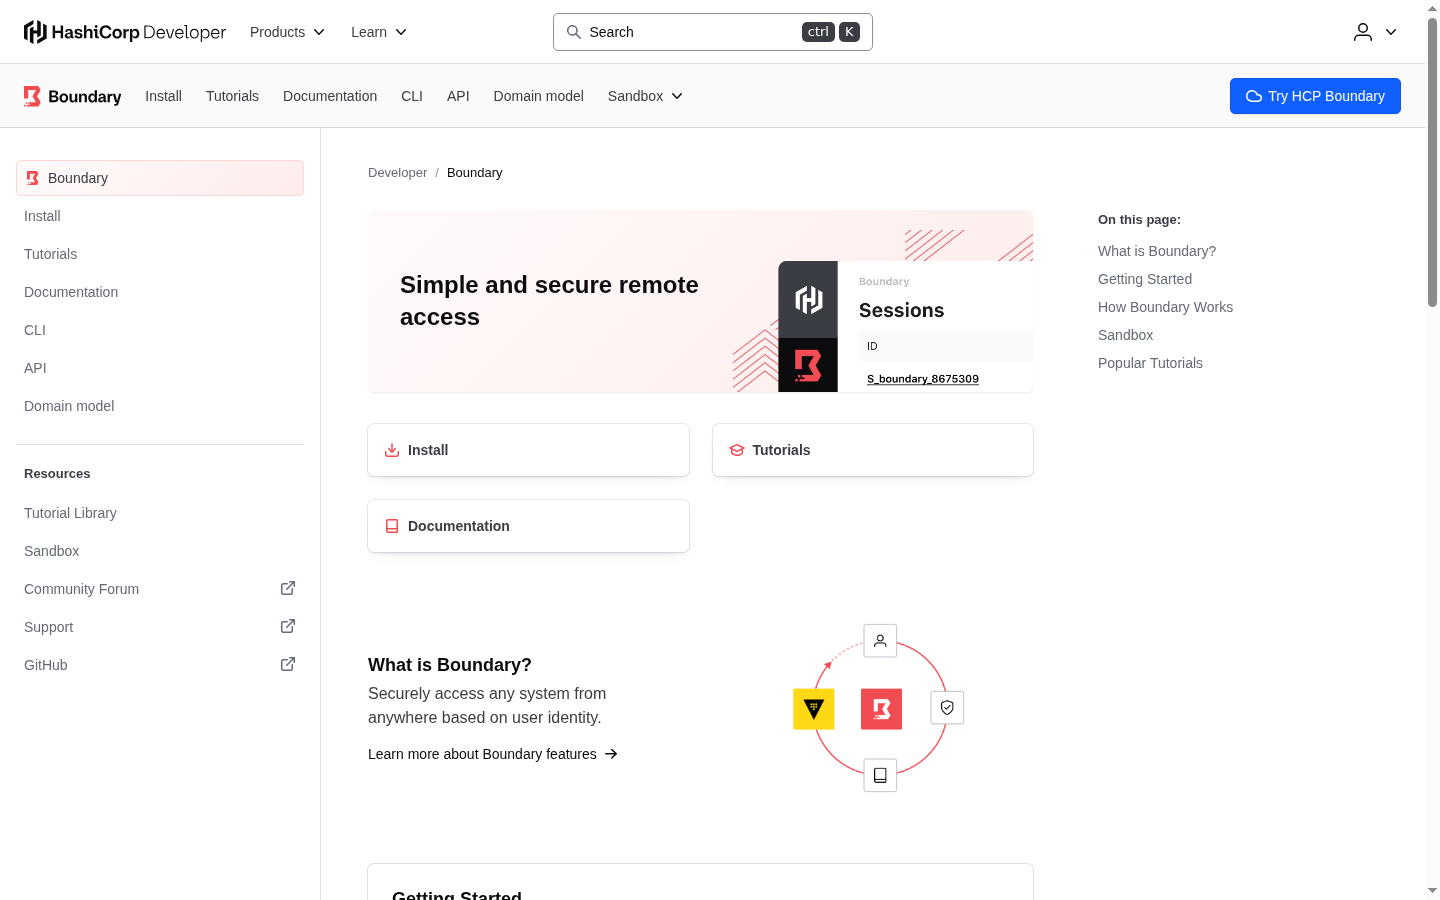
Task: Jump to Getting Started section
Action: tap(1145, 279)
